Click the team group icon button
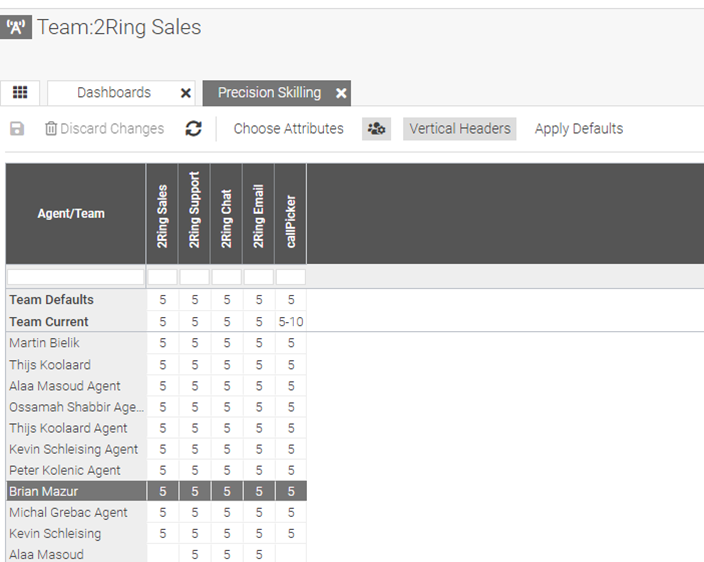The image size is (704, 562). pos(376,129)
